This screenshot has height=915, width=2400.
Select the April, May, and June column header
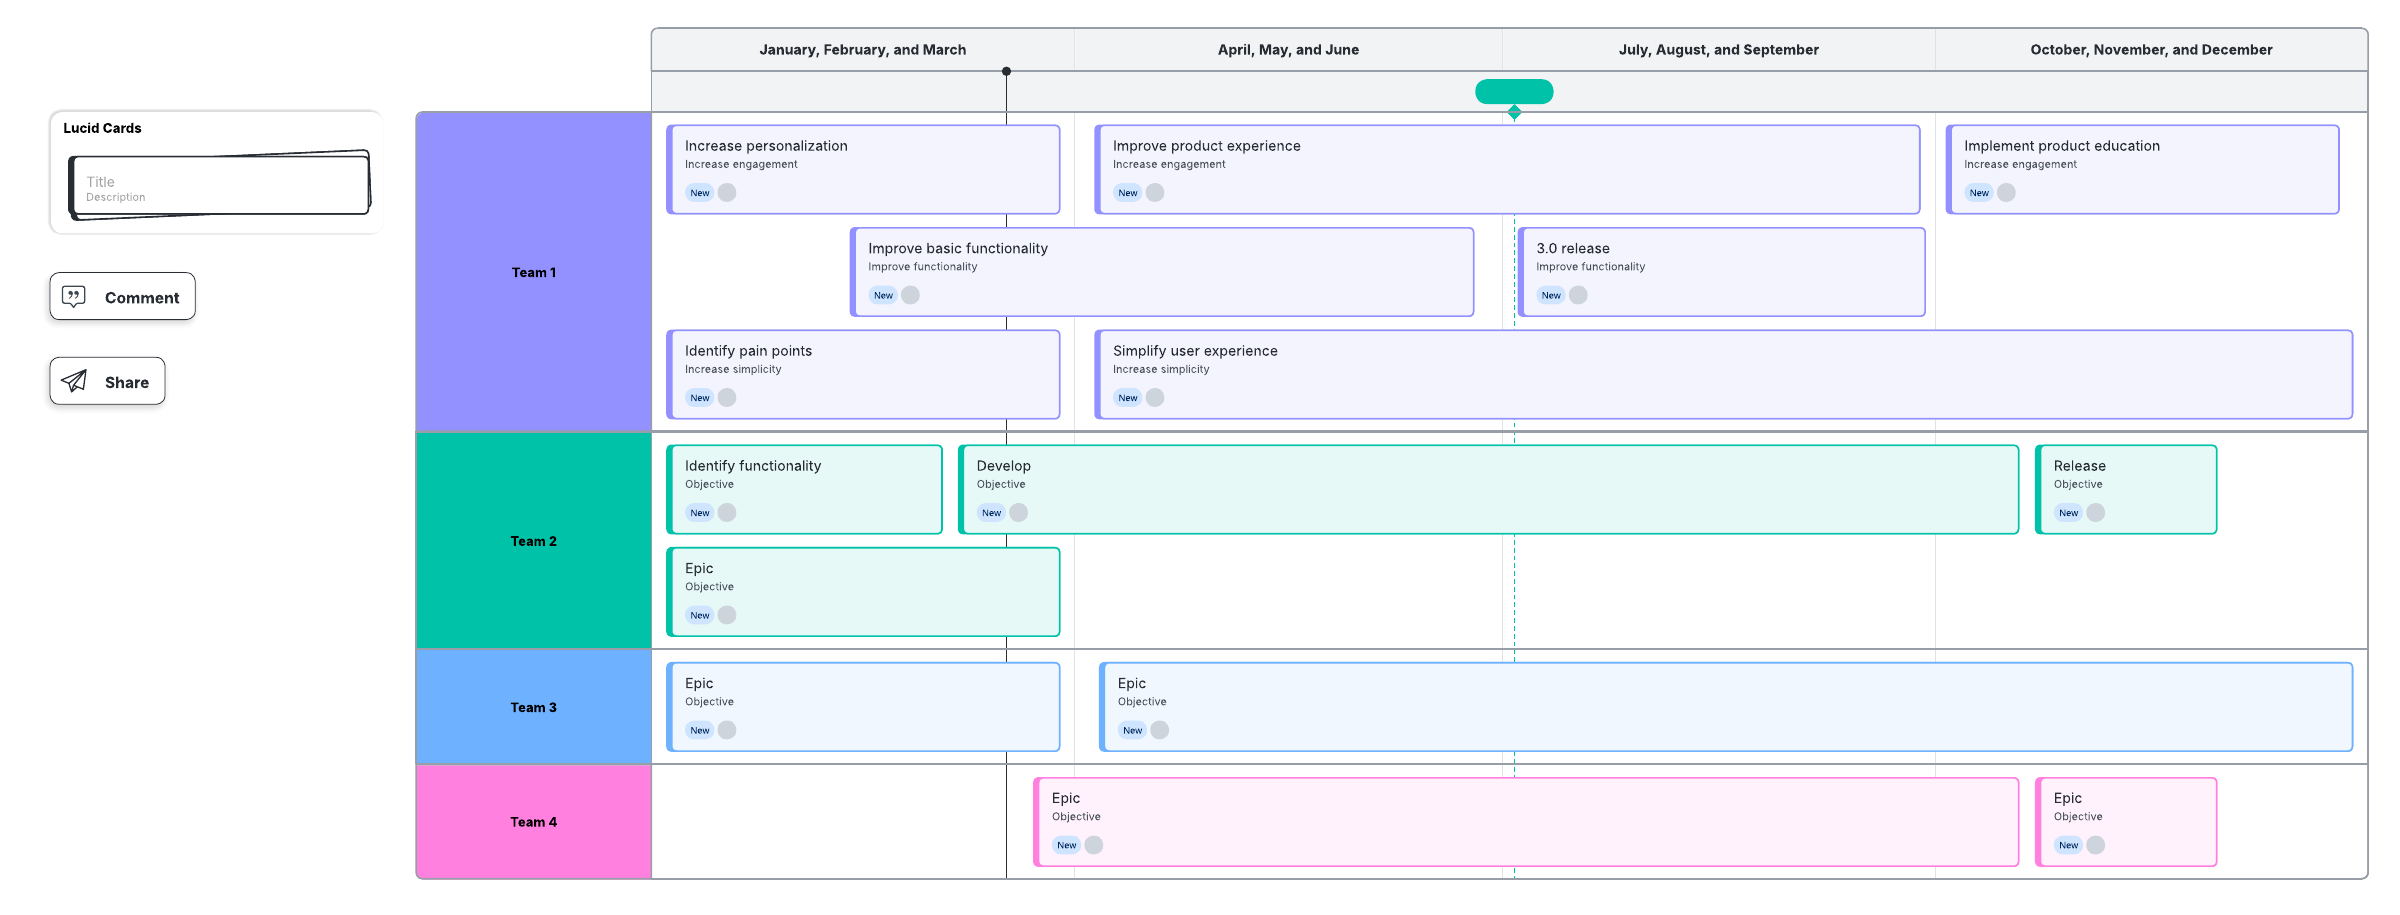click(1287, 50)
